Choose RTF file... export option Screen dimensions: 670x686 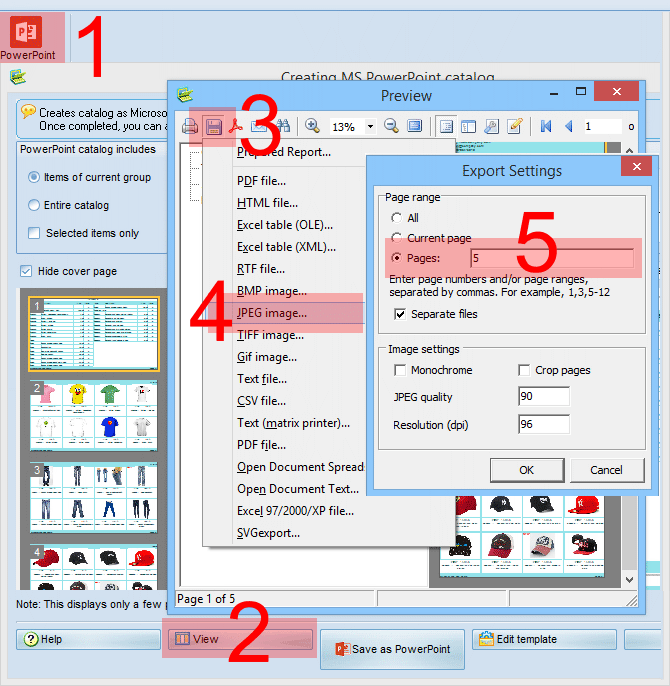pyautogui.click(x=284, y=269)
